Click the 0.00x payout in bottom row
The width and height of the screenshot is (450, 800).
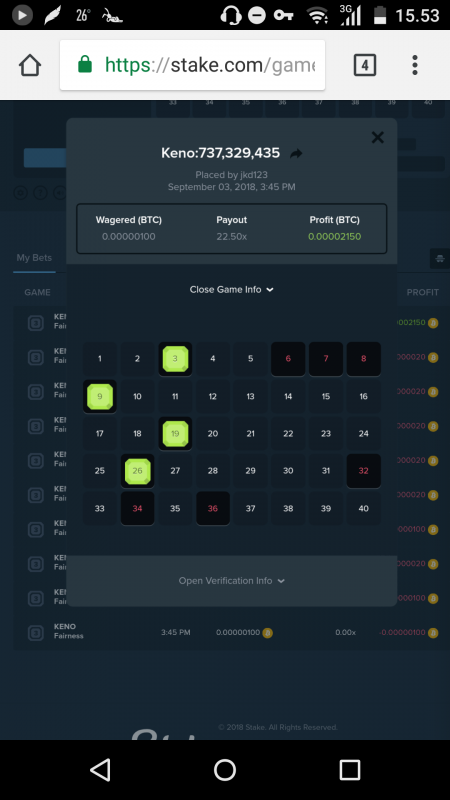(x=345, y=633)
